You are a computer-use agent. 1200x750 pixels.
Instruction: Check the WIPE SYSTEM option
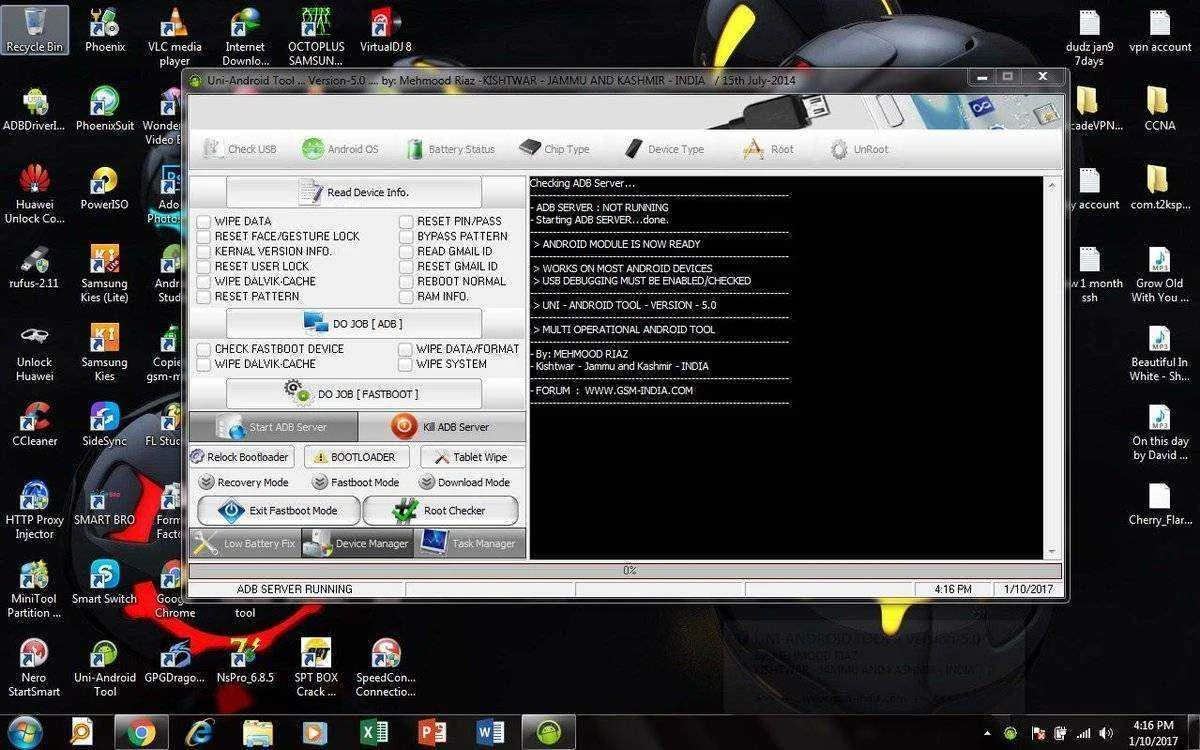point(406,364)
